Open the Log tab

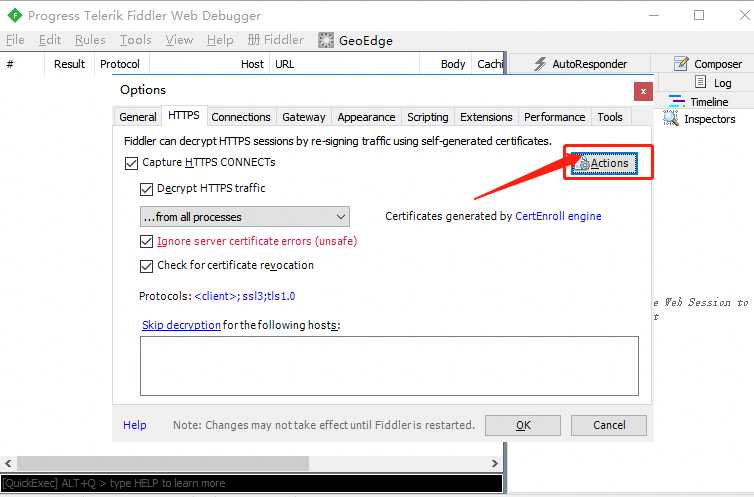tap(714, 83)
